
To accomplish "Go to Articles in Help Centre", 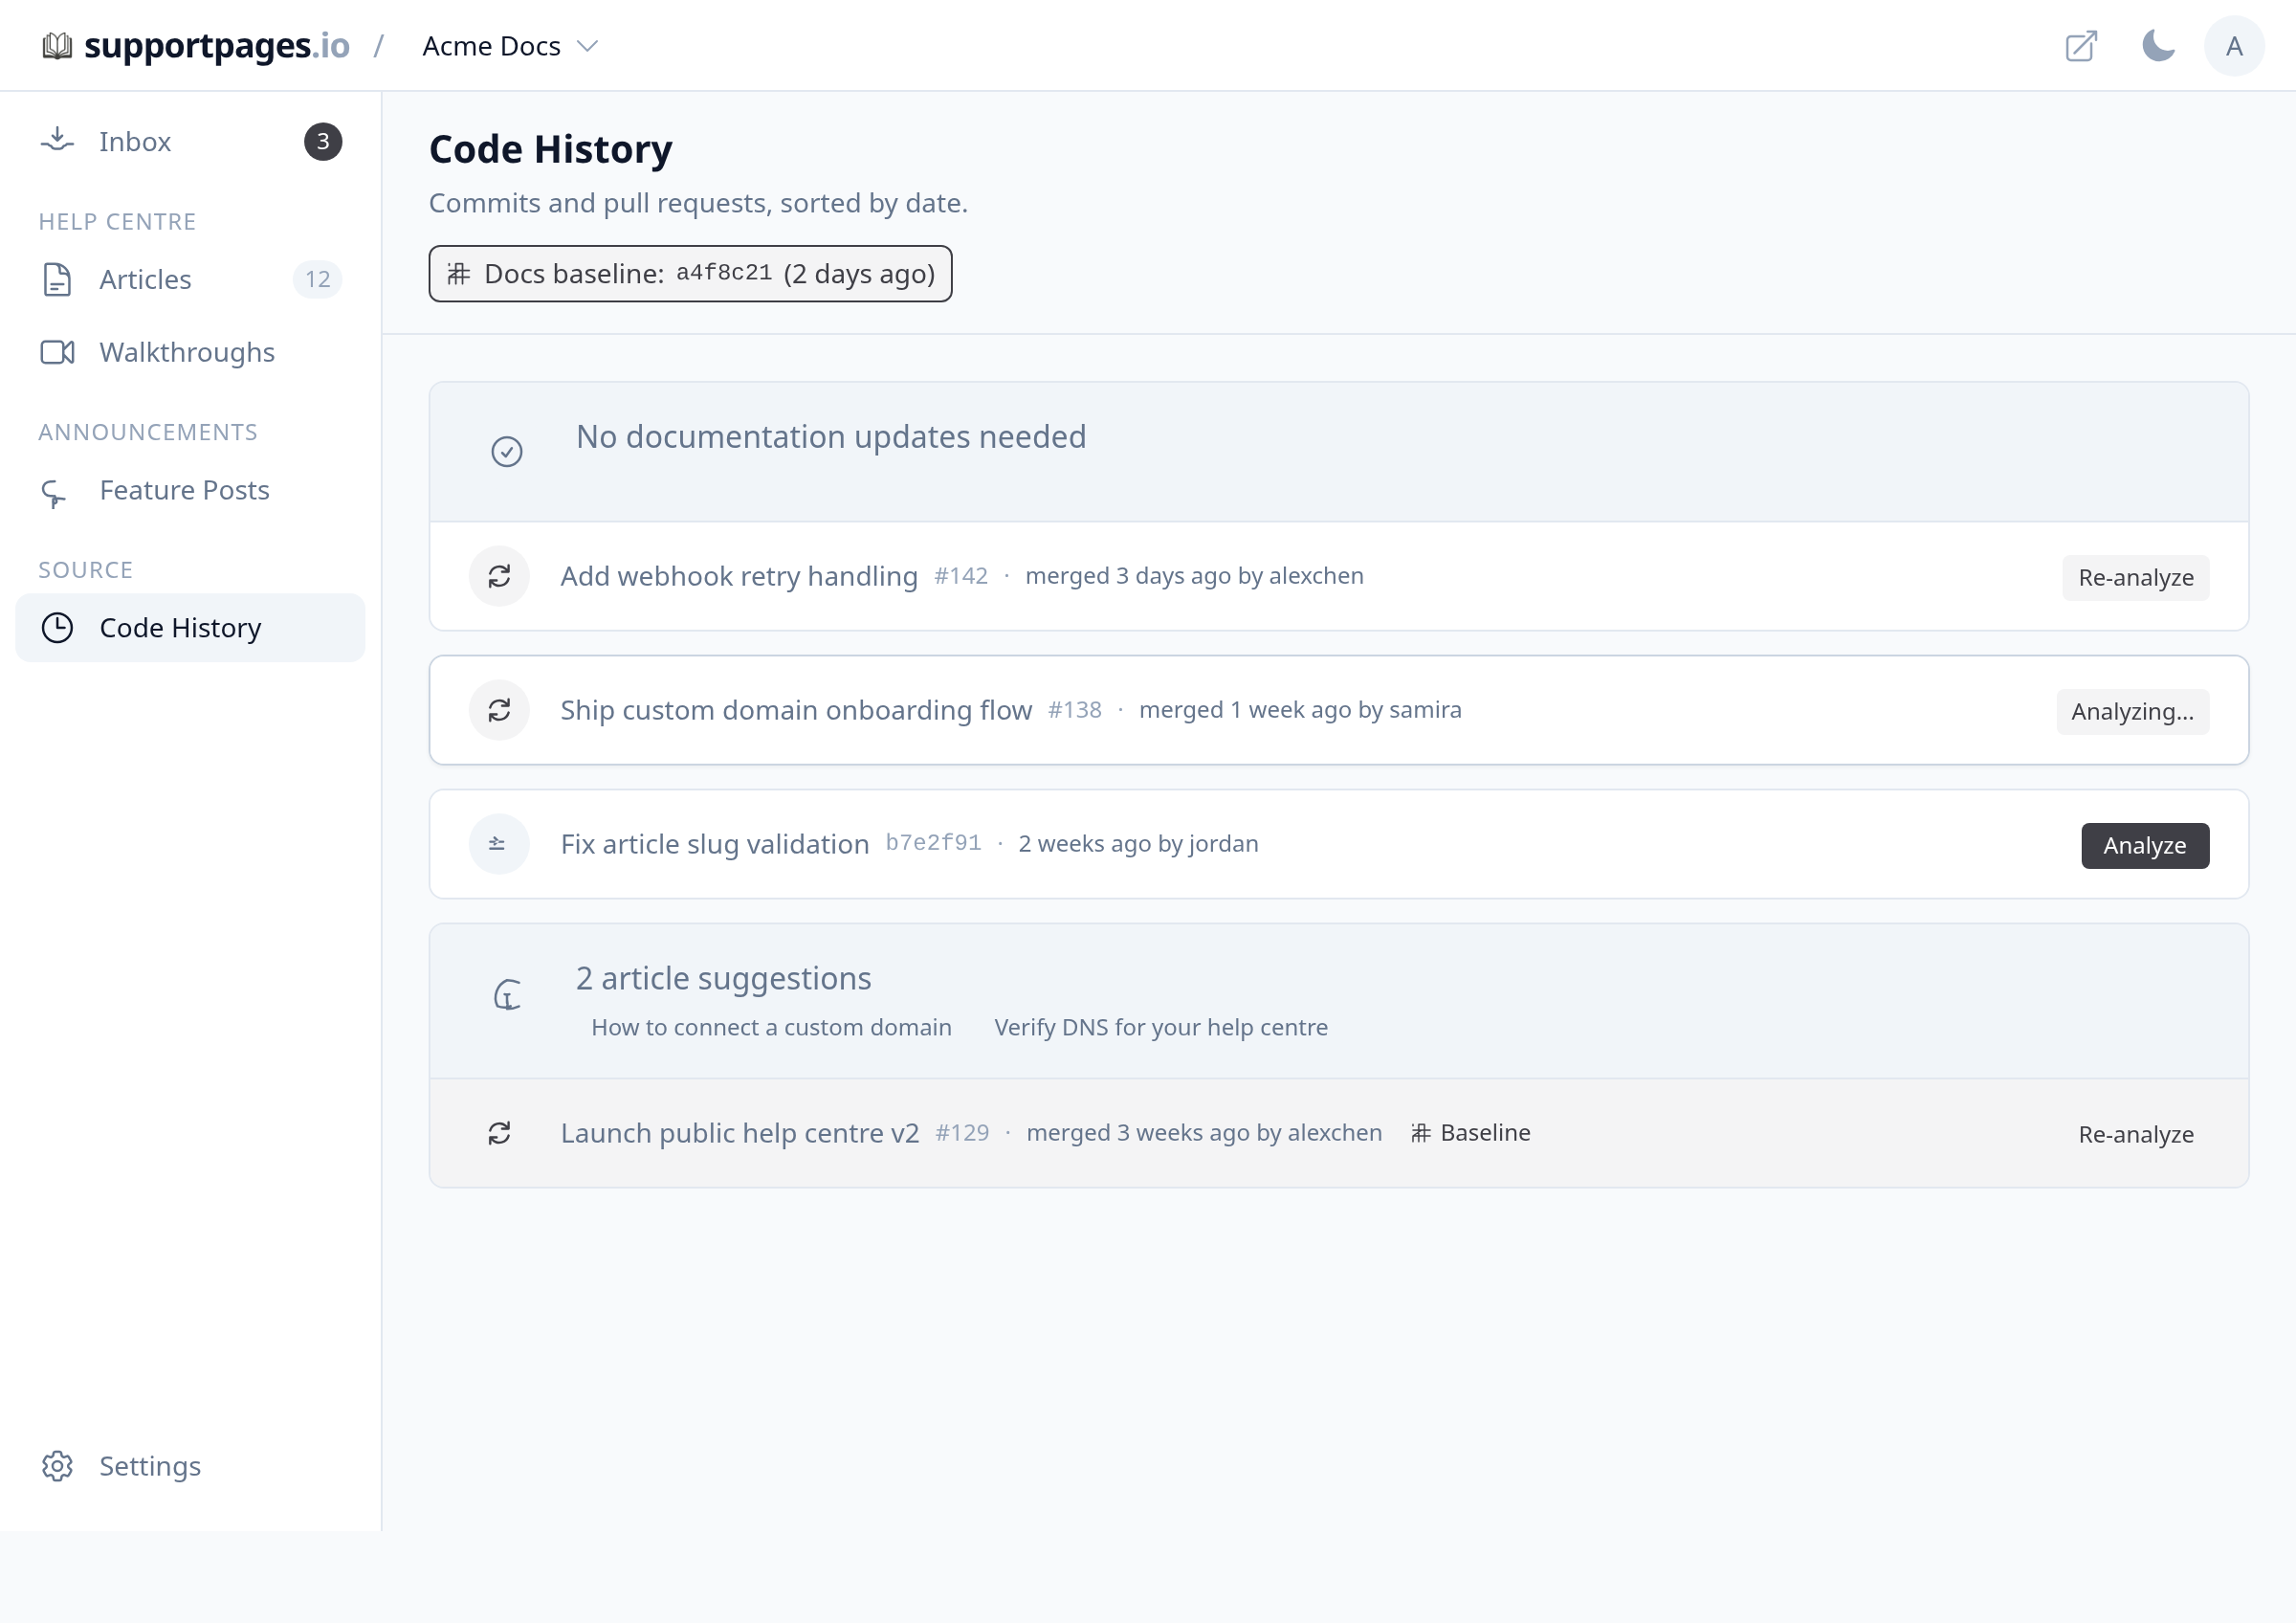I will coord(190,280).
